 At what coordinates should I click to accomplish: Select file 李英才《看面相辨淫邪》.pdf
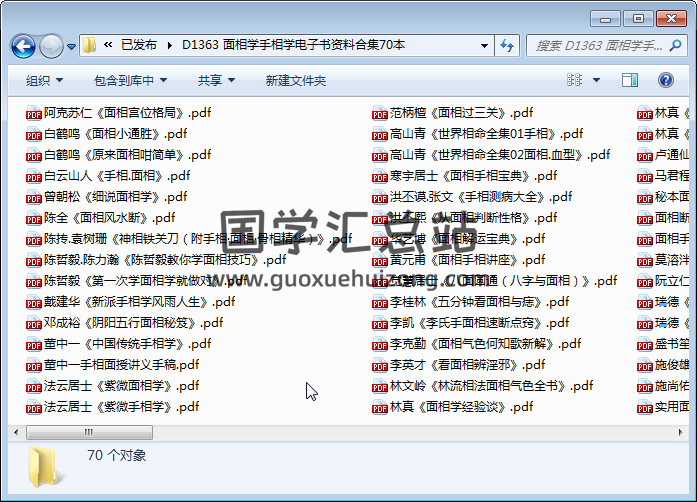coord(459,365)
